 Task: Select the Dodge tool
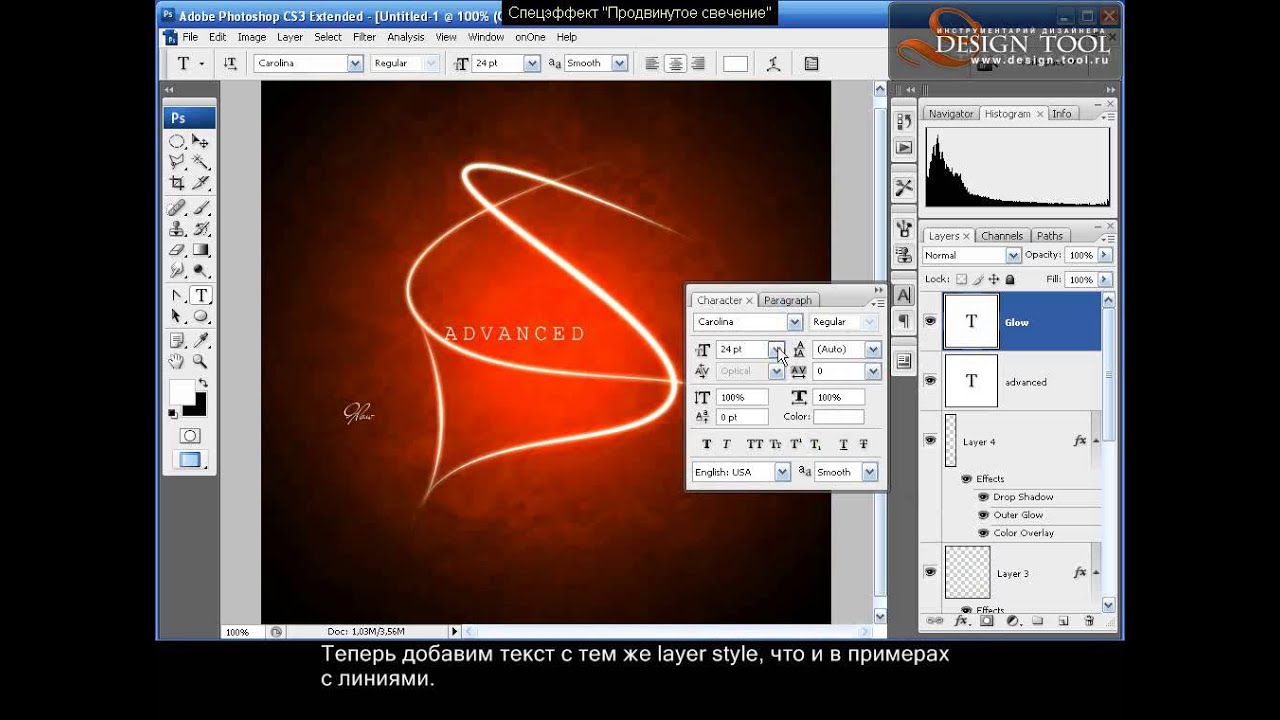point(201,269)
